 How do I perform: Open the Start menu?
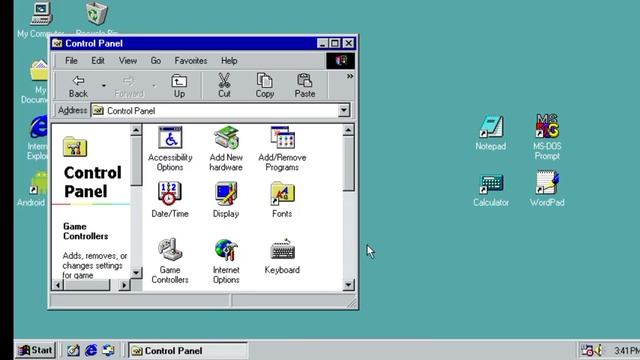tap(36, 350)
